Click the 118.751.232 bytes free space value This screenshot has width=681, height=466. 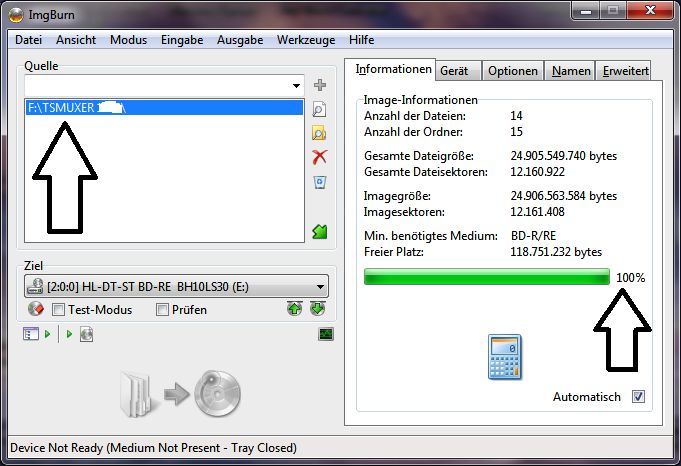click(x=556, y=252)
